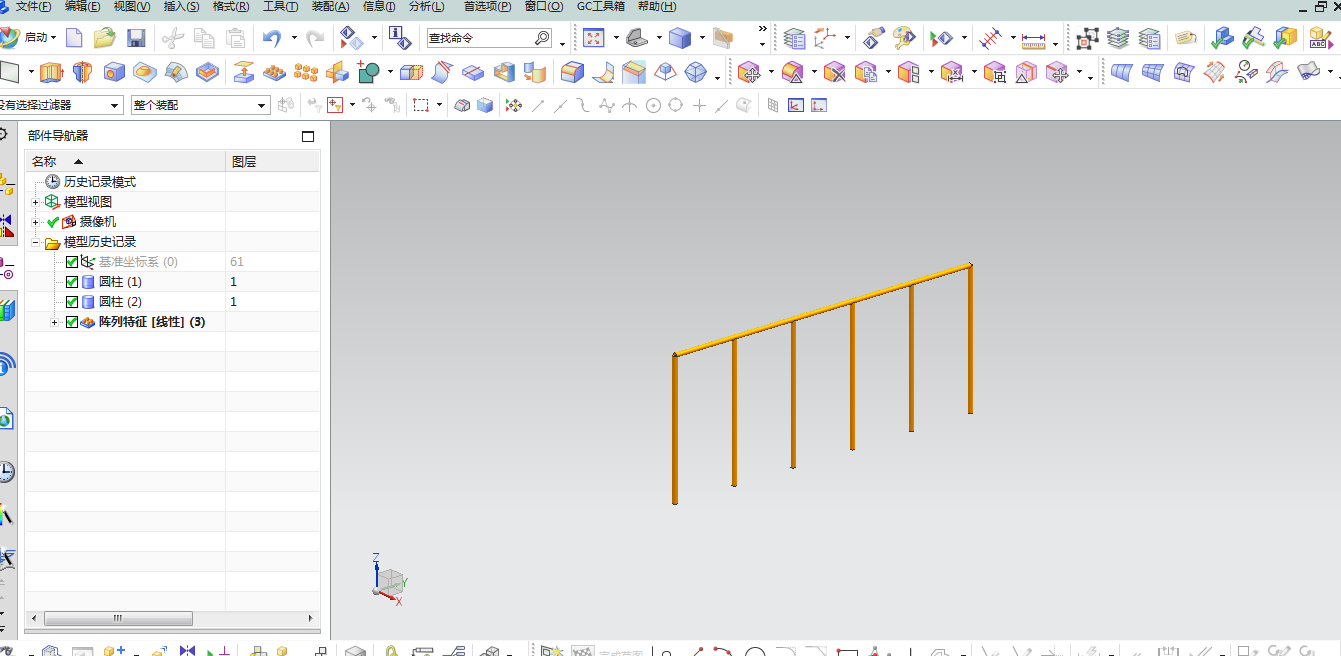Click the Hole feature icon
Viewport: 1341px width, 656px height.
(114, 72)
